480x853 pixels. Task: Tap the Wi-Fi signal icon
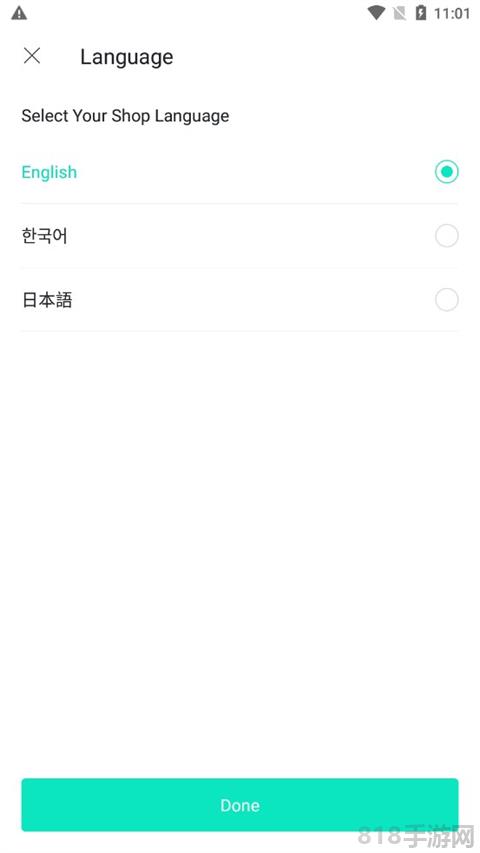[x=376, y=13]
